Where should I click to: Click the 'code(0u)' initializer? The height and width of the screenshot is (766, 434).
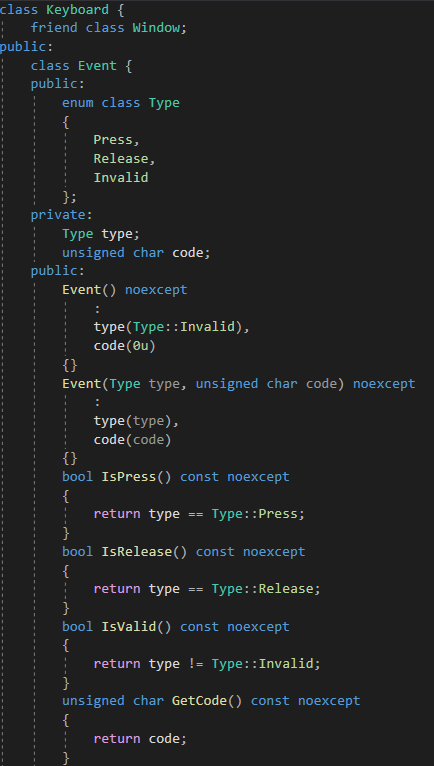[125, 346]
